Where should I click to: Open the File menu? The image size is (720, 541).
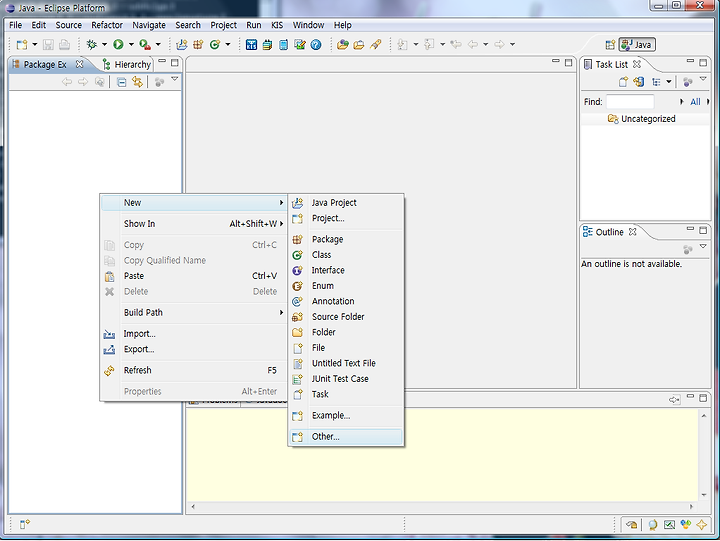pos(16,25)
